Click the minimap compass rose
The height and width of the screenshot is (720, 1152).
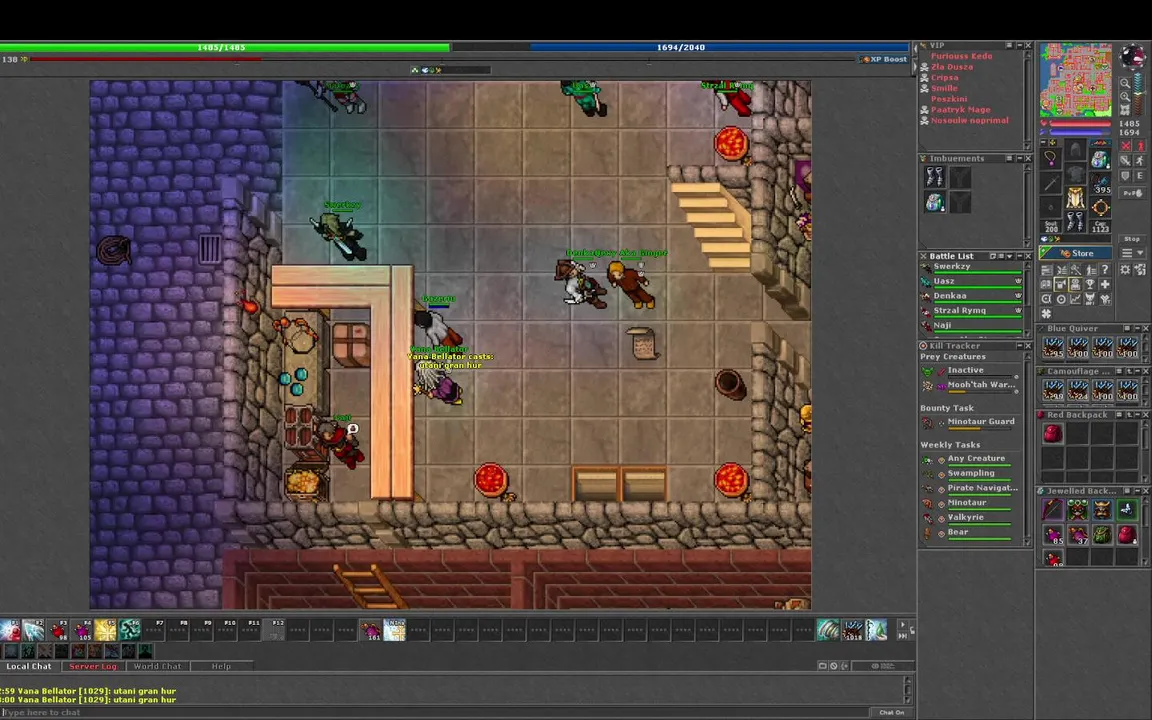pyautogui.click(x=1133, y=55)
